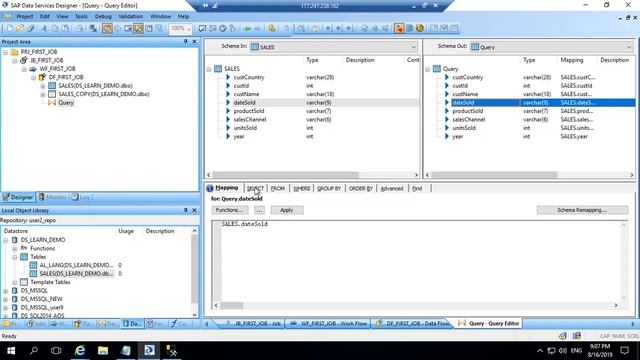This screenshot has width=640, height=360.
Task: Click the Functions... button
Action: click(x=230, y=210)
